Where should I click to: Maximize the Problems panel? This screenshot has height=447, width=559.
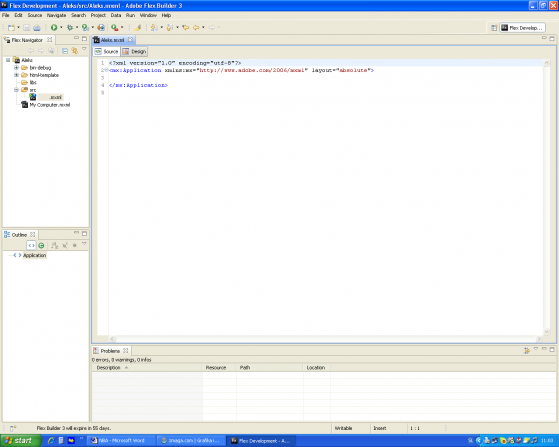552,349
